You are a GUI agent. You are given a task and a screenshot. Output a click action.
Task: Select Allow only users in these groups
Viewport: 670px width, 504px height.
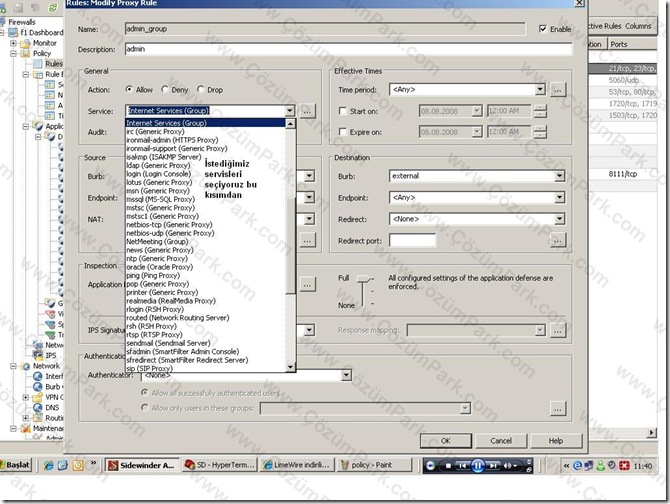point(144,407)
